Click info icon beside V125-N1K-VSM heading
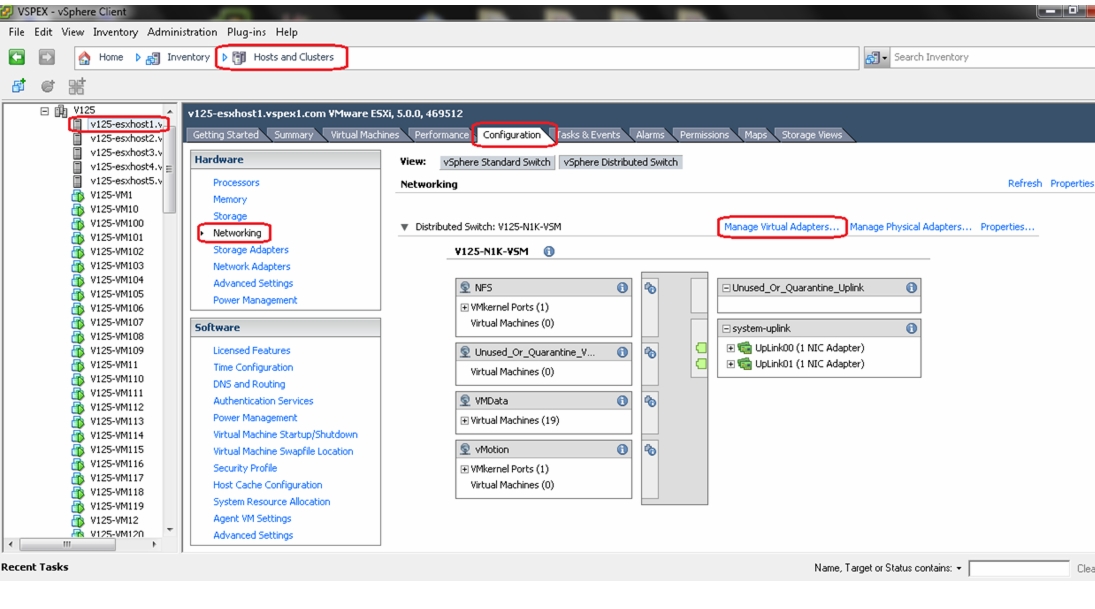 [549, 251]
